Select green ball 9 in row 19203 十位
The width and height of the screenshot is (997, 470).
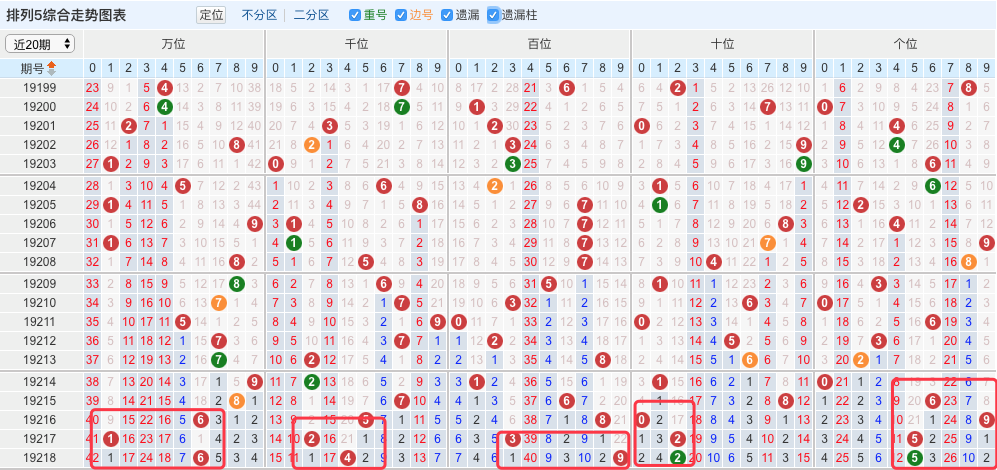(x=804, y=164)
